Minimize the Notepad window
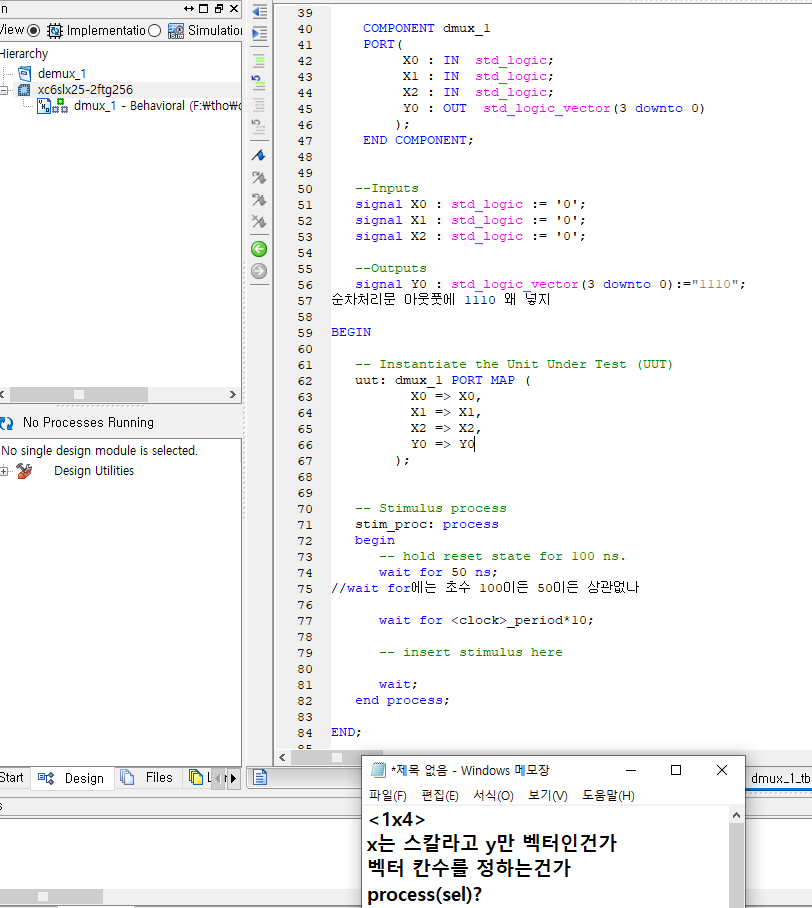The width and height of the screenshot is (812, 908). [631, 770]
